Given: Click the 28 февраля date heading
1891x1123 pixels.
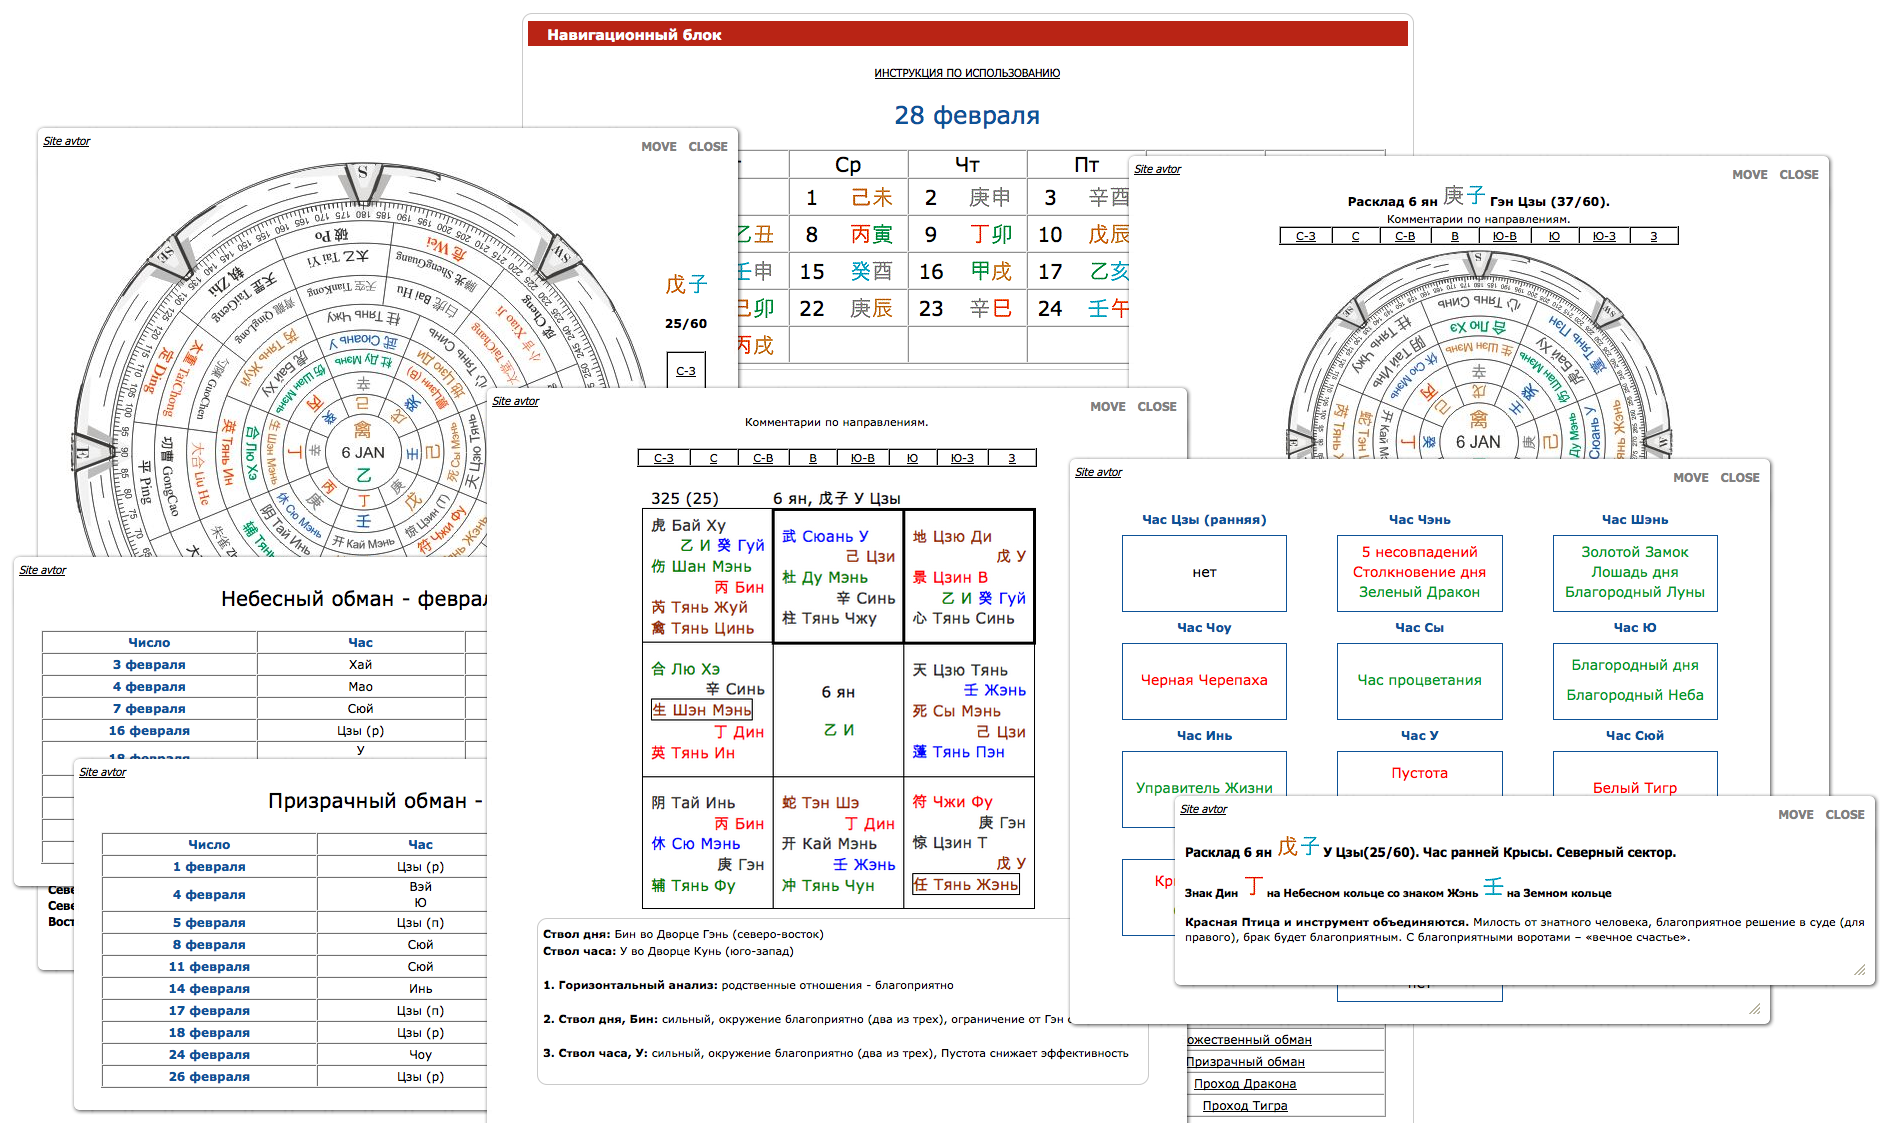Looking at the screenshot, I should (967, 116).
